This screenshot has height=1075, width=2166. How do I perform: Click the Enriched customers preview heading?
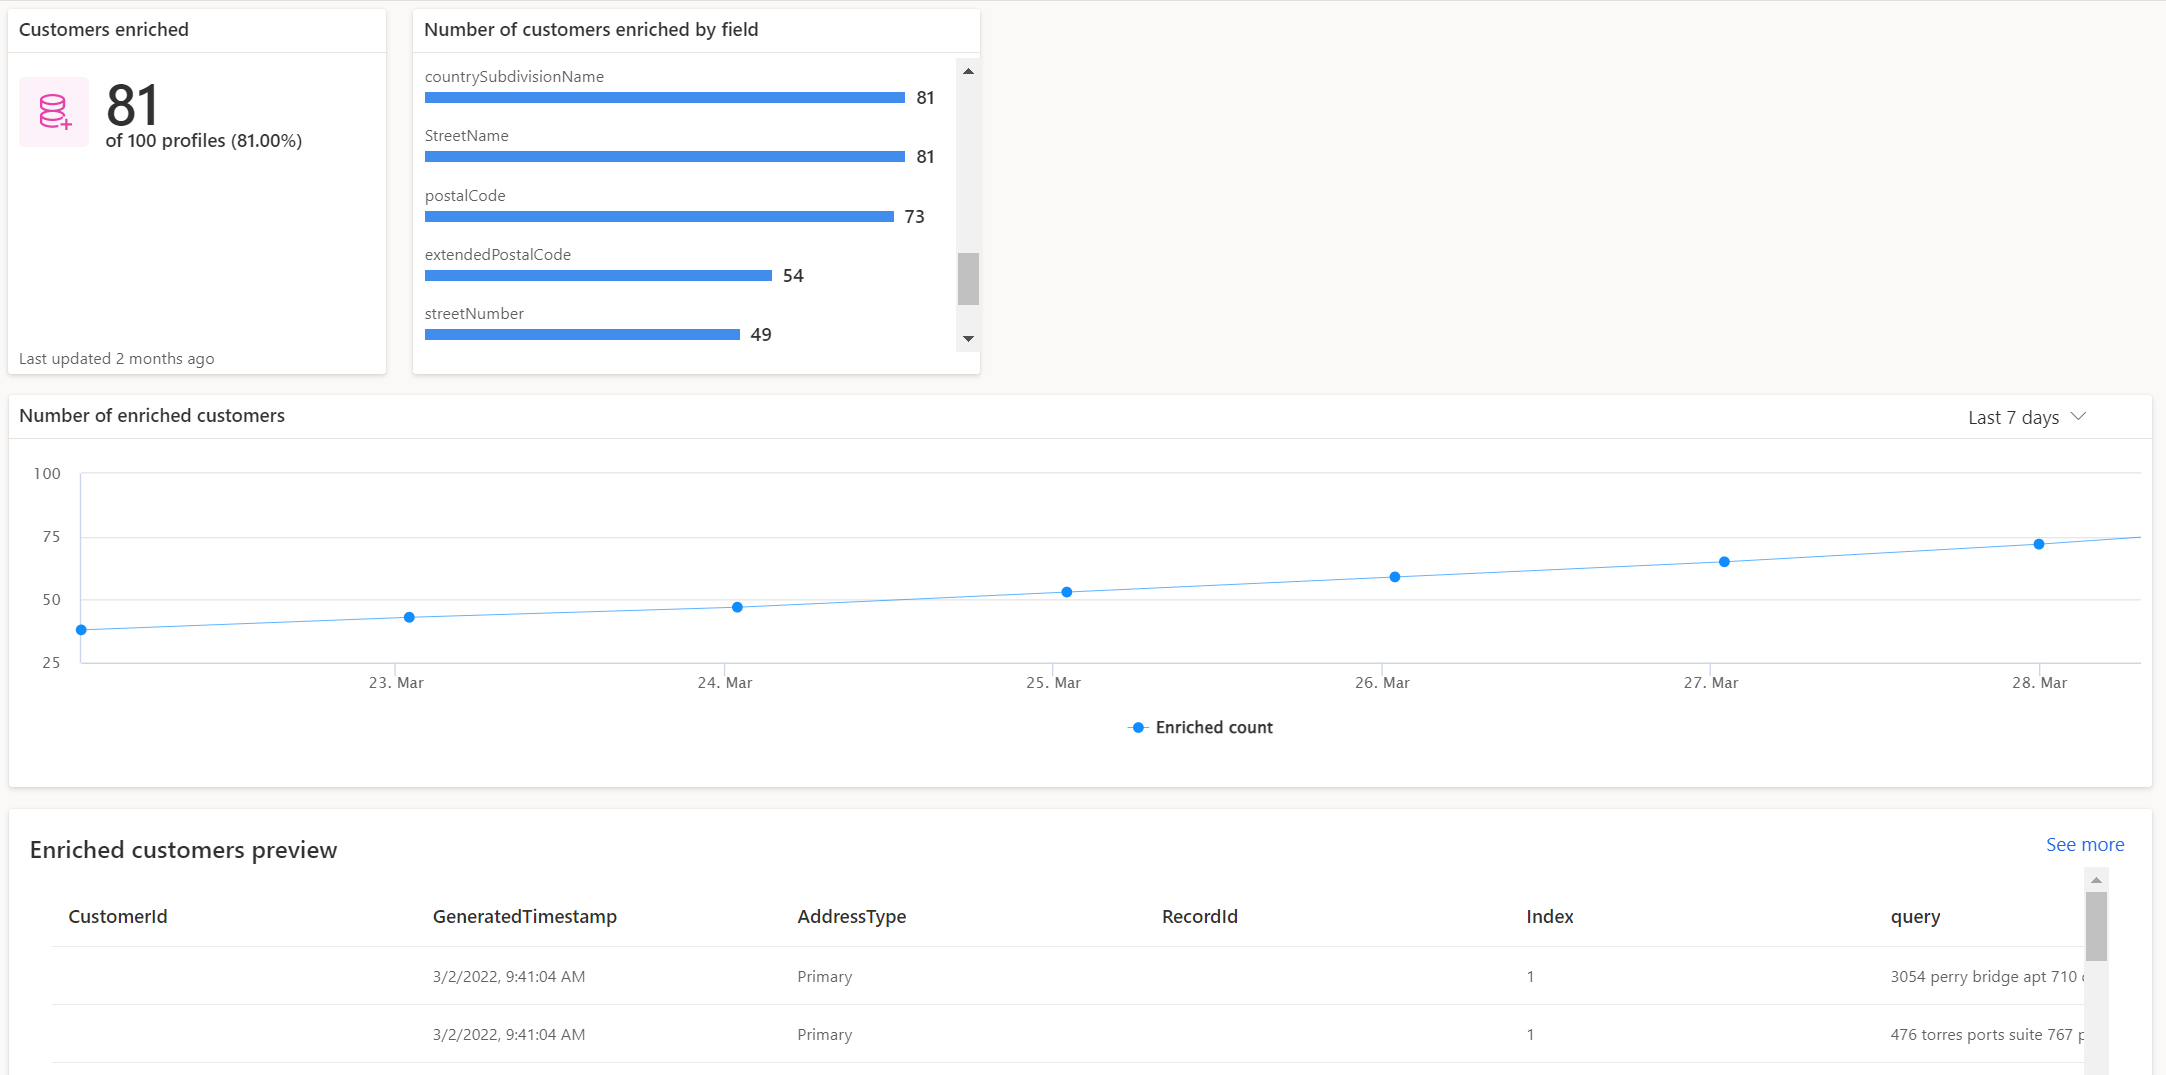[x=183, y=849]
